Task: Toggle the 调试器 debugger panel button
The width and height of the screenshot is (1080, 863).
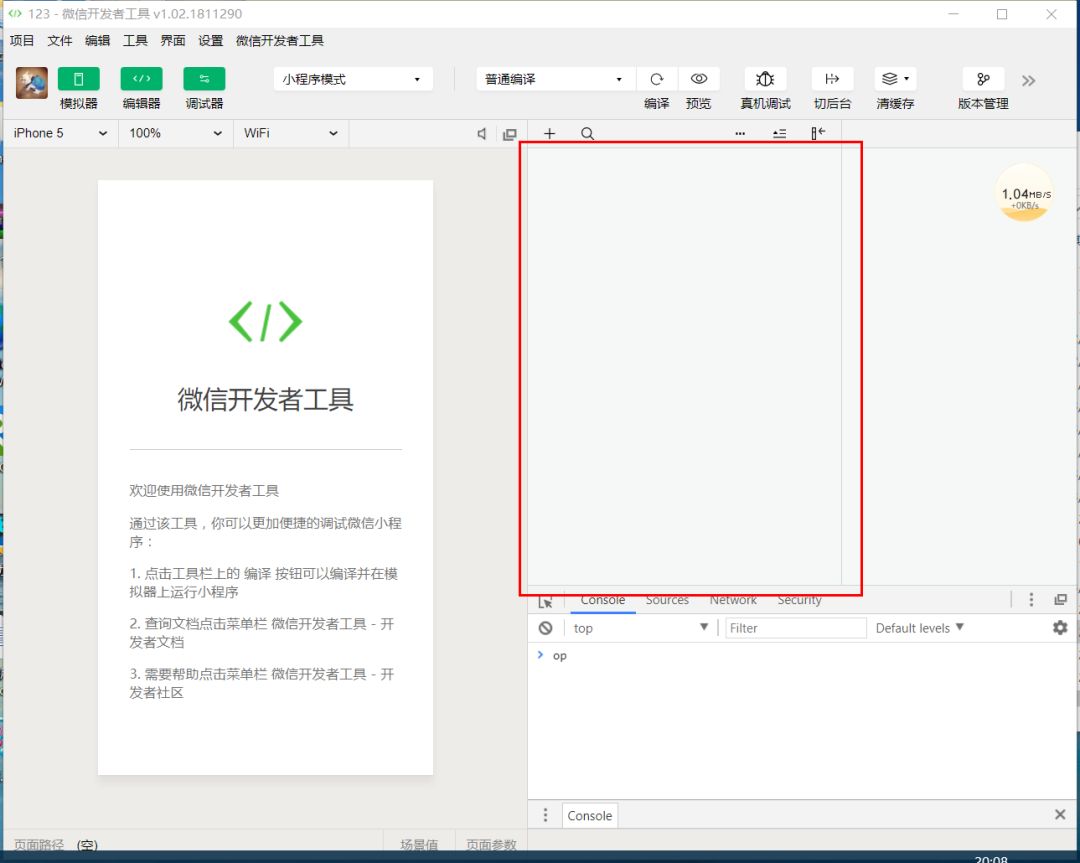Action: 204,79
